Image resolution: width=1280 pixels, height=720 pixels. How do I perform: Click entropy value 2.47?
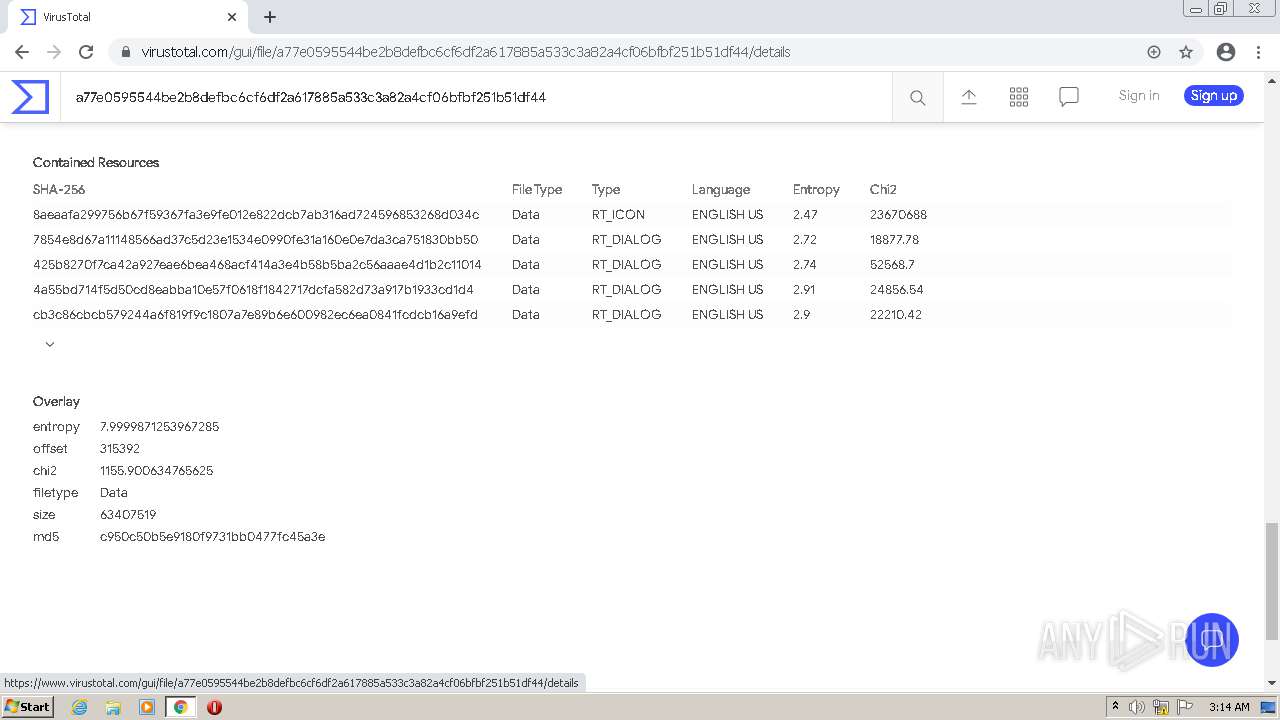click(x=805, y=214)
